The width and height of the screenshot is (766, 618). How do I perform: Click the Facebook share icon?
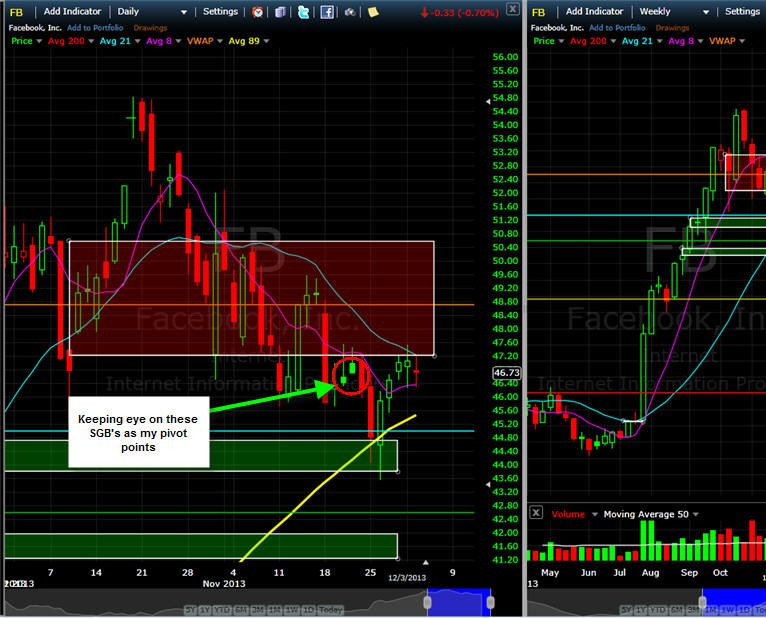tap(327, 12)
